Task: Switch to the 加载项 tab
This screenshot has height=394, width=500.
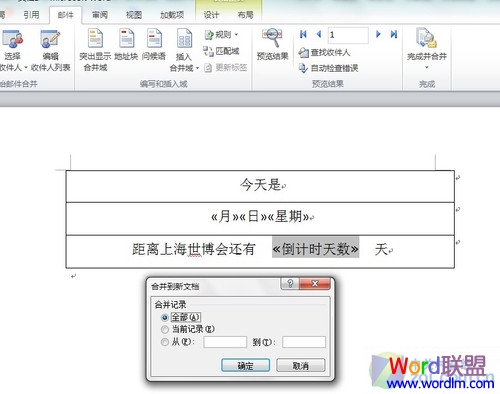Action: [x=172, y=15]
